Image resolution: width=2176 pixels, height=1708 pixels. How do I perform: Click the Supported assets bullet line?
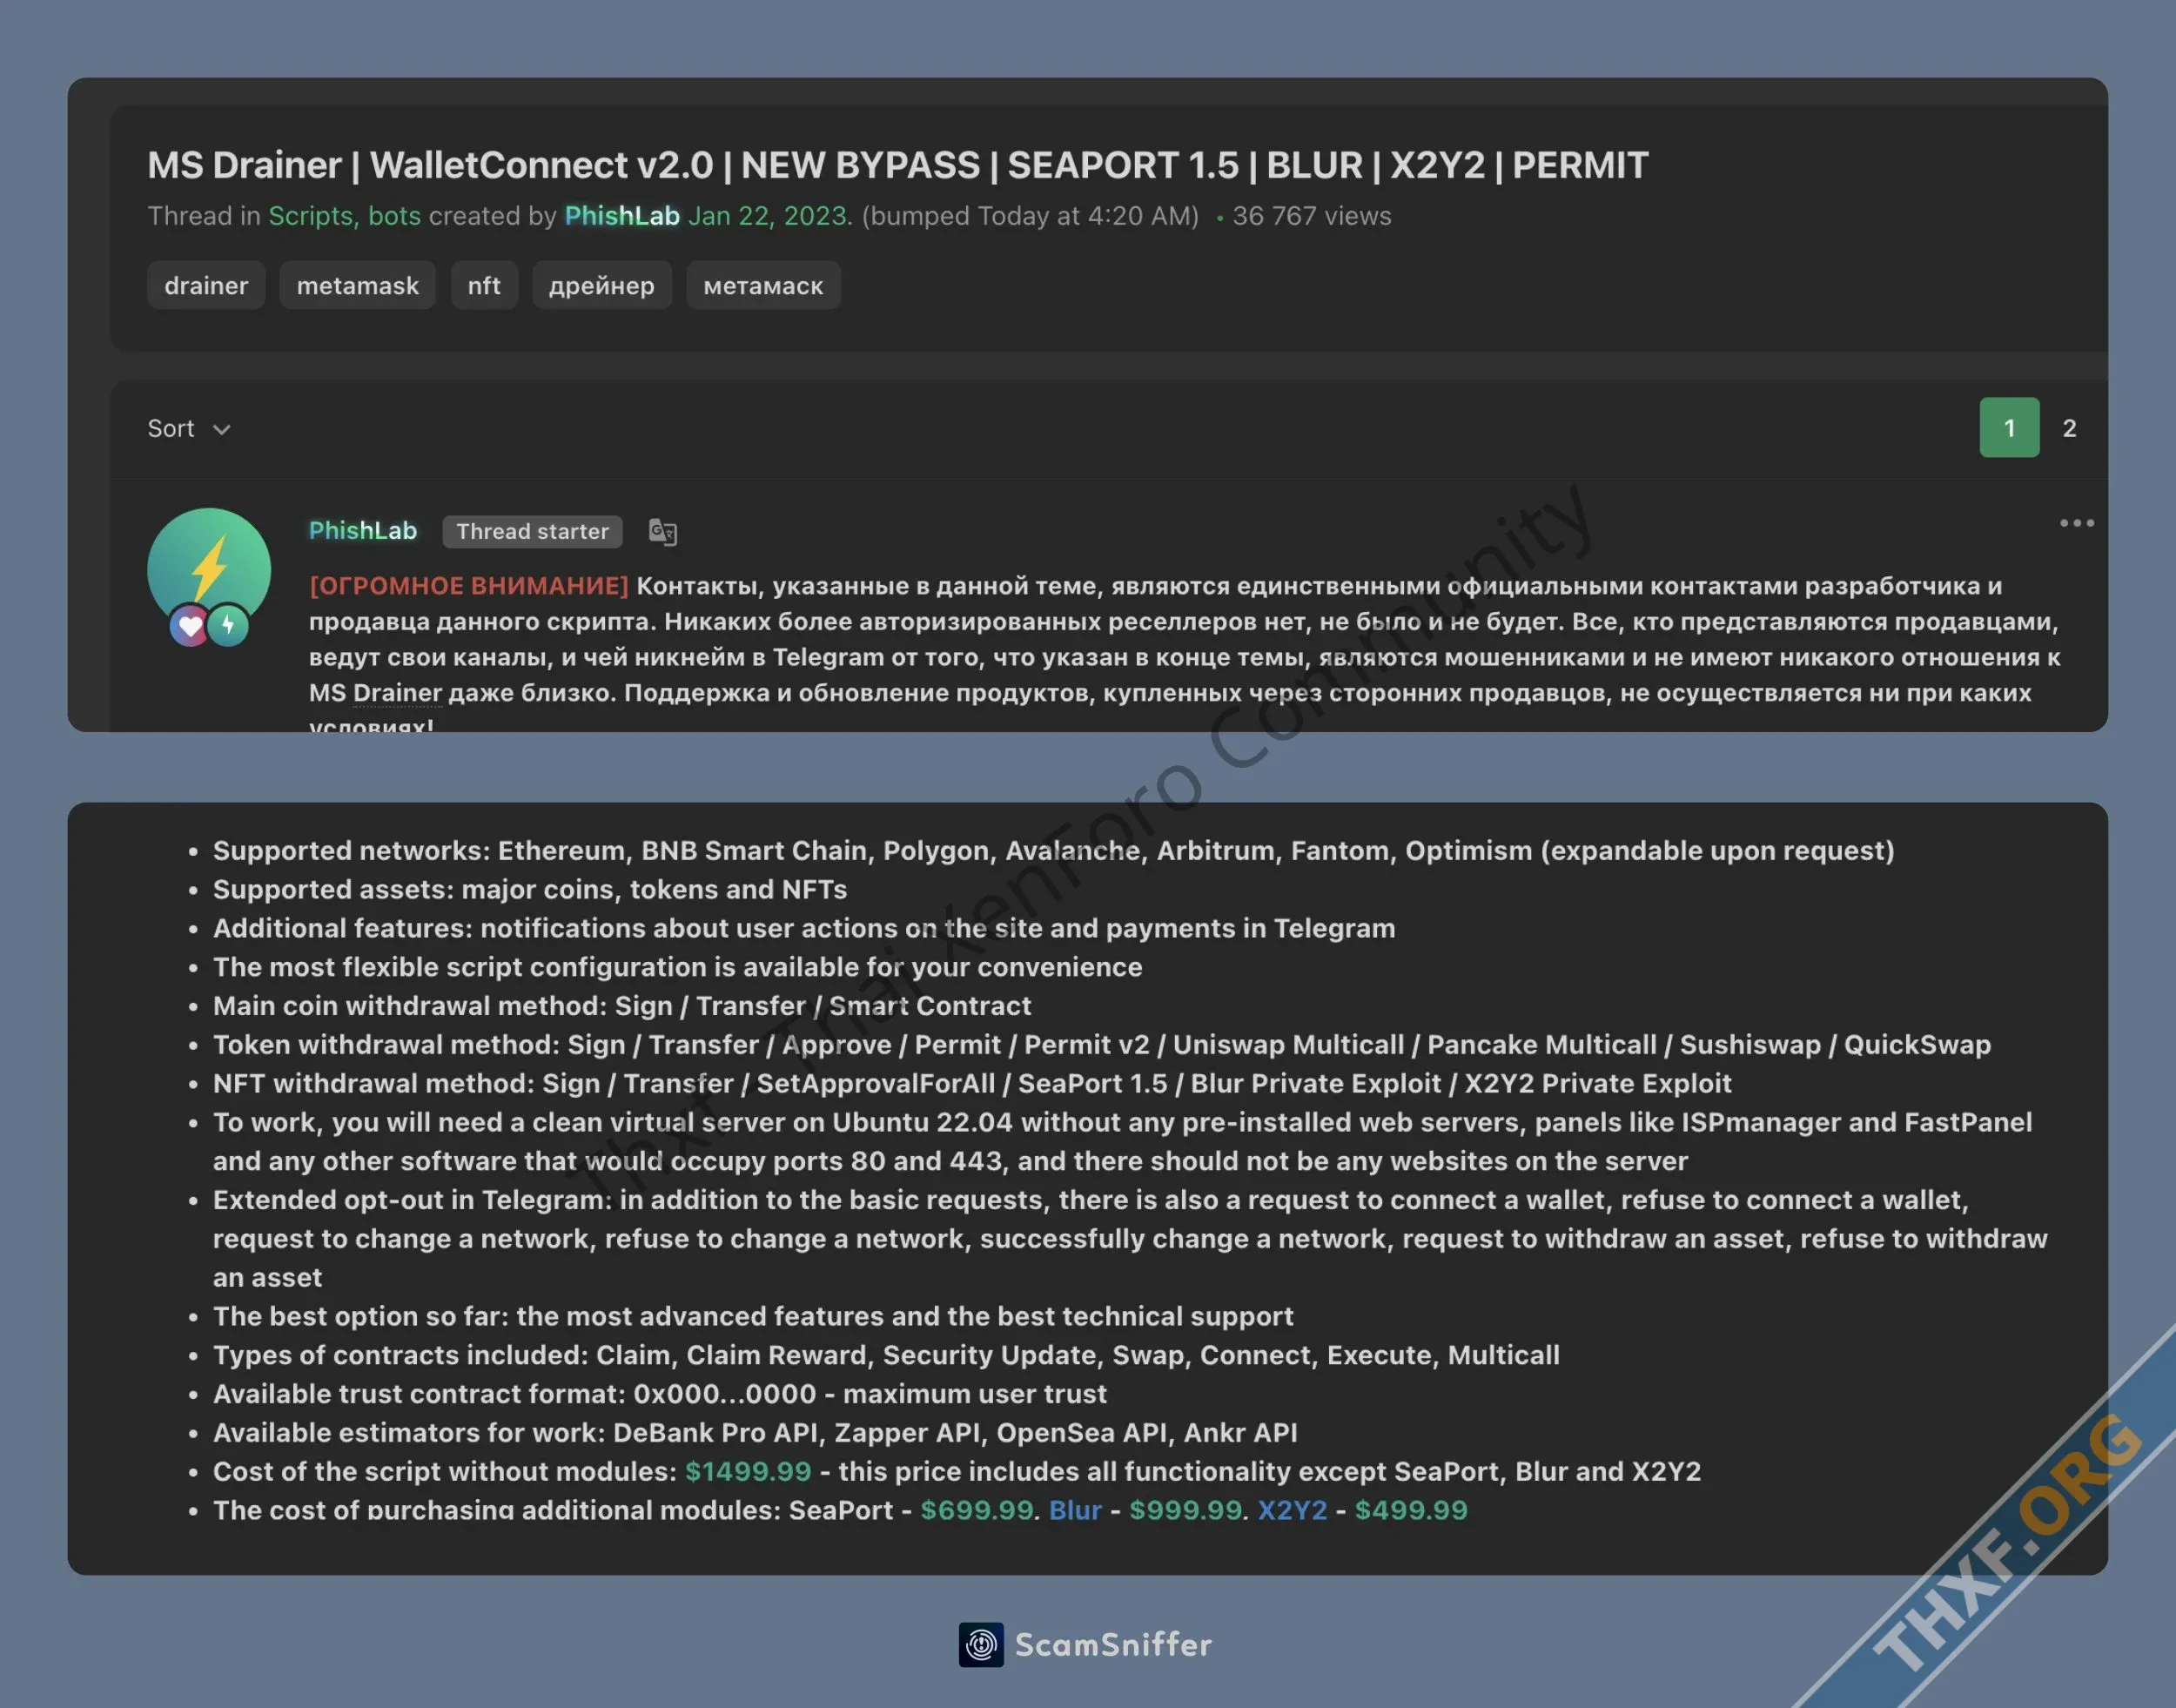click(530, 889)
